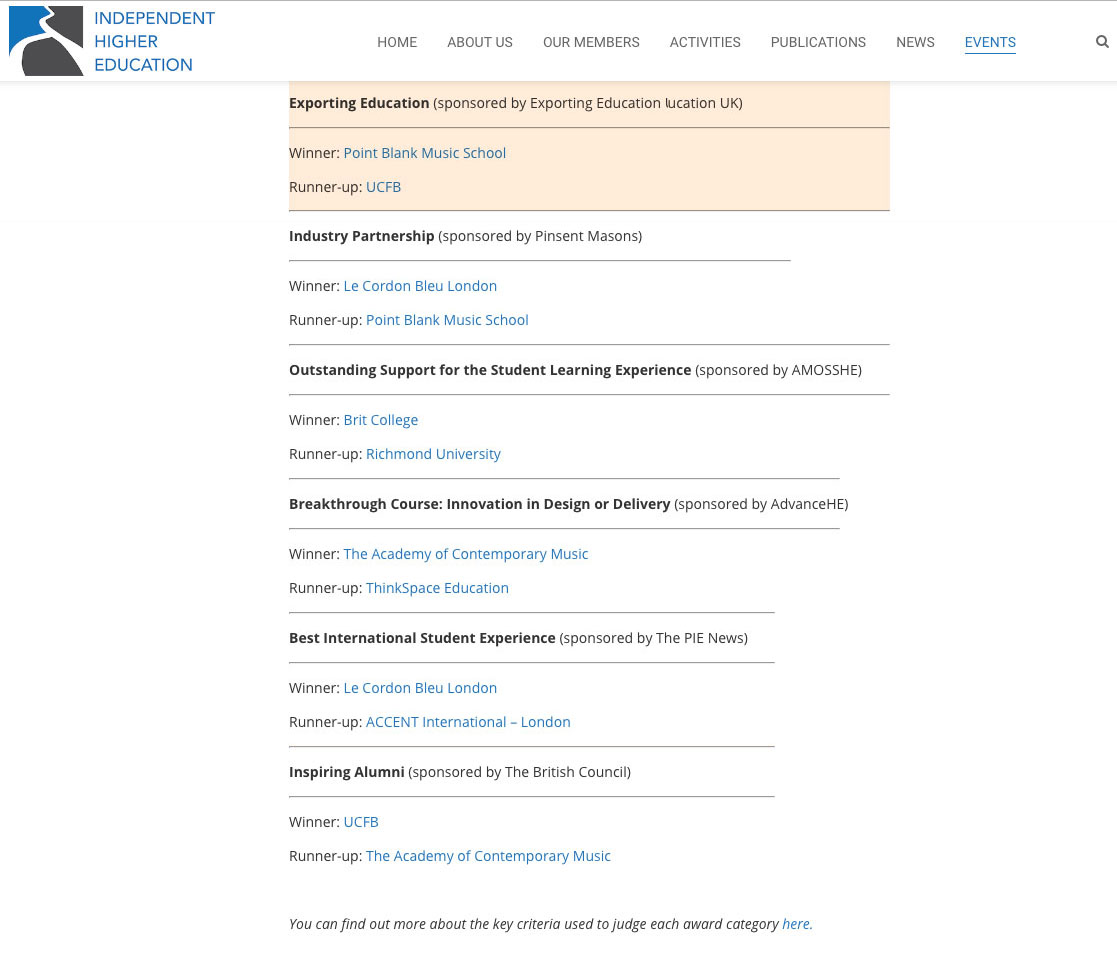
Task: Select the Events navigation item
Action: pos(989,42)
